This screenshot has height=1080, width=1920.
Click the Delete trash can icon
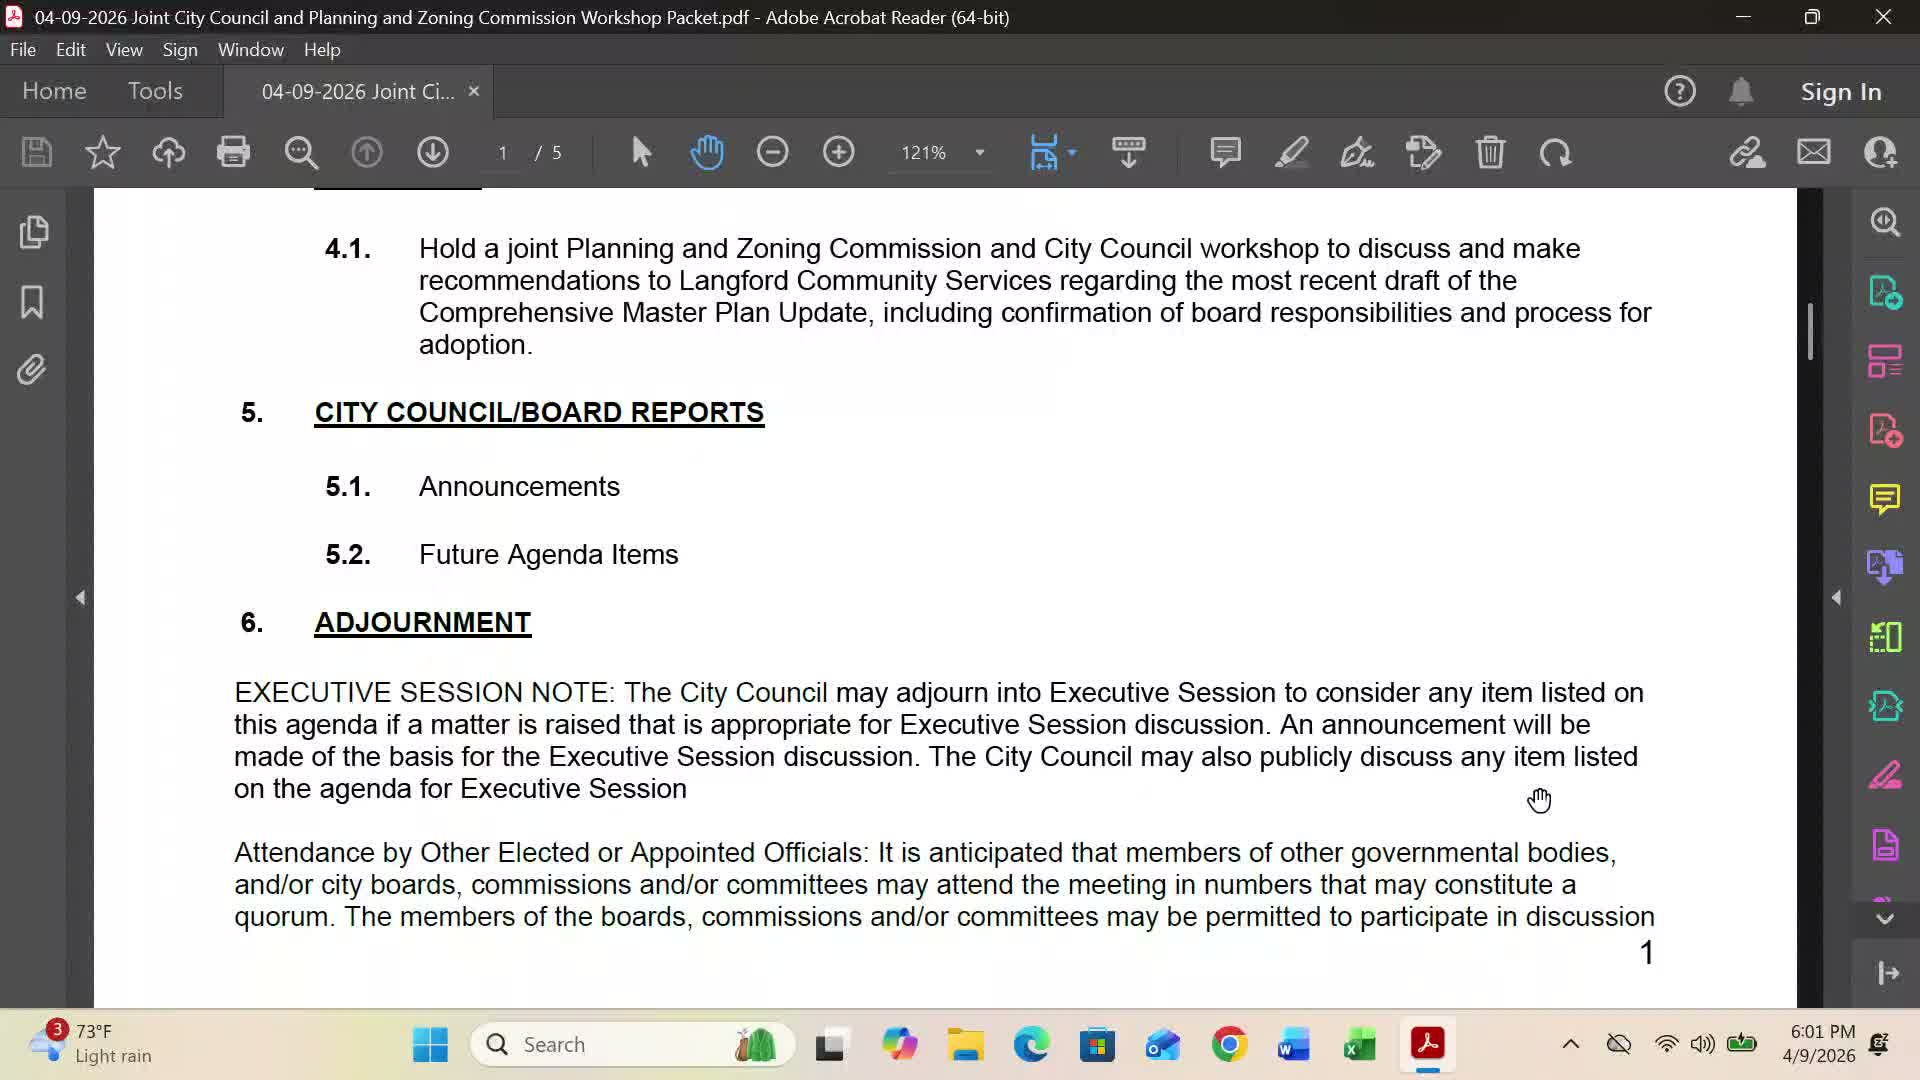pyautogui.click(x=1490, y=152)
